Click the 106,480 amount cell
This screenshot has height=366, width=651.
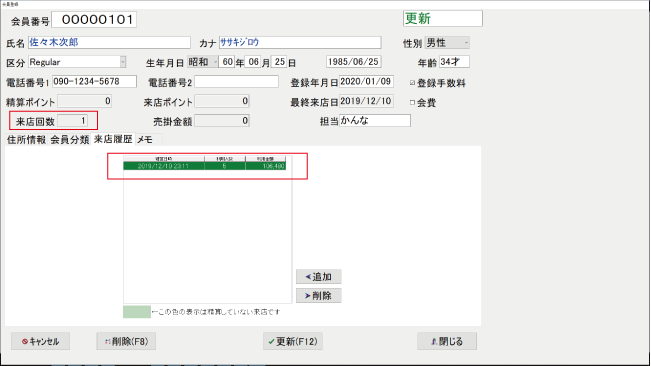pyautogui.click(x=266, y=166)
